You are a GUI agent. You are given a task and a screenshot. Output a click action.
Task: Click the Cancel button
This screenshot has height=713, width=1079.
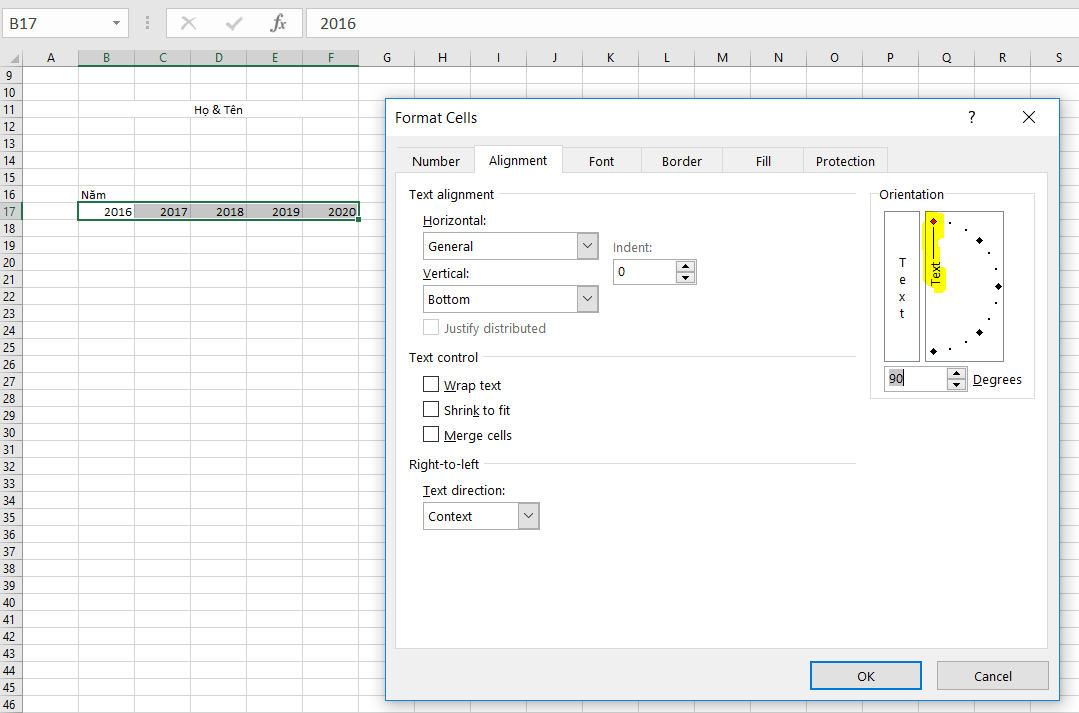(x=992, y=676)
